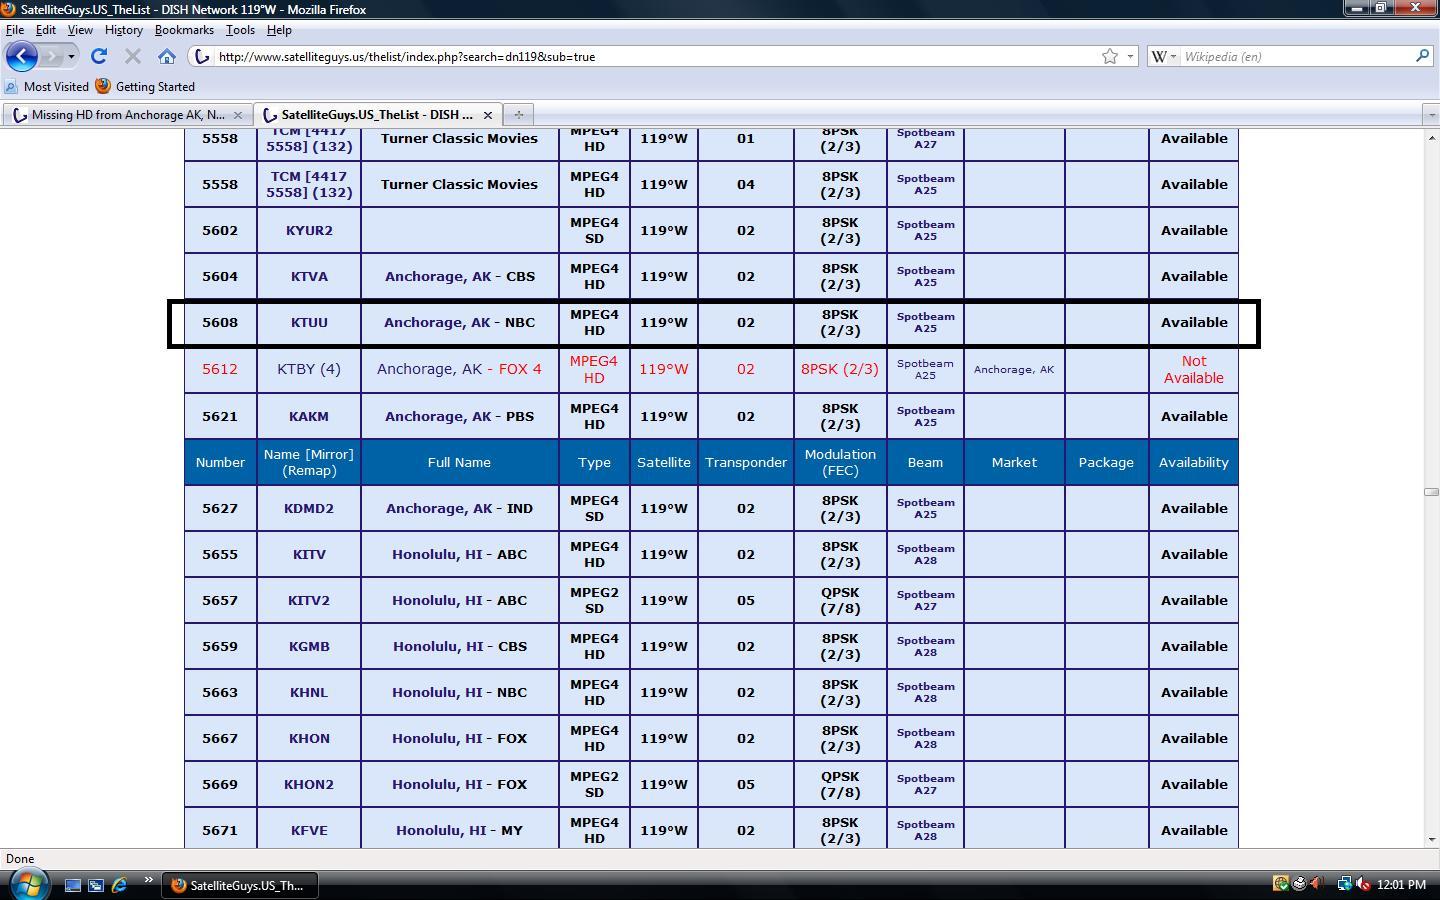Close the Missing HD from Anchorage tab
Screen dimensions: 1440x900
coord(238,115)
